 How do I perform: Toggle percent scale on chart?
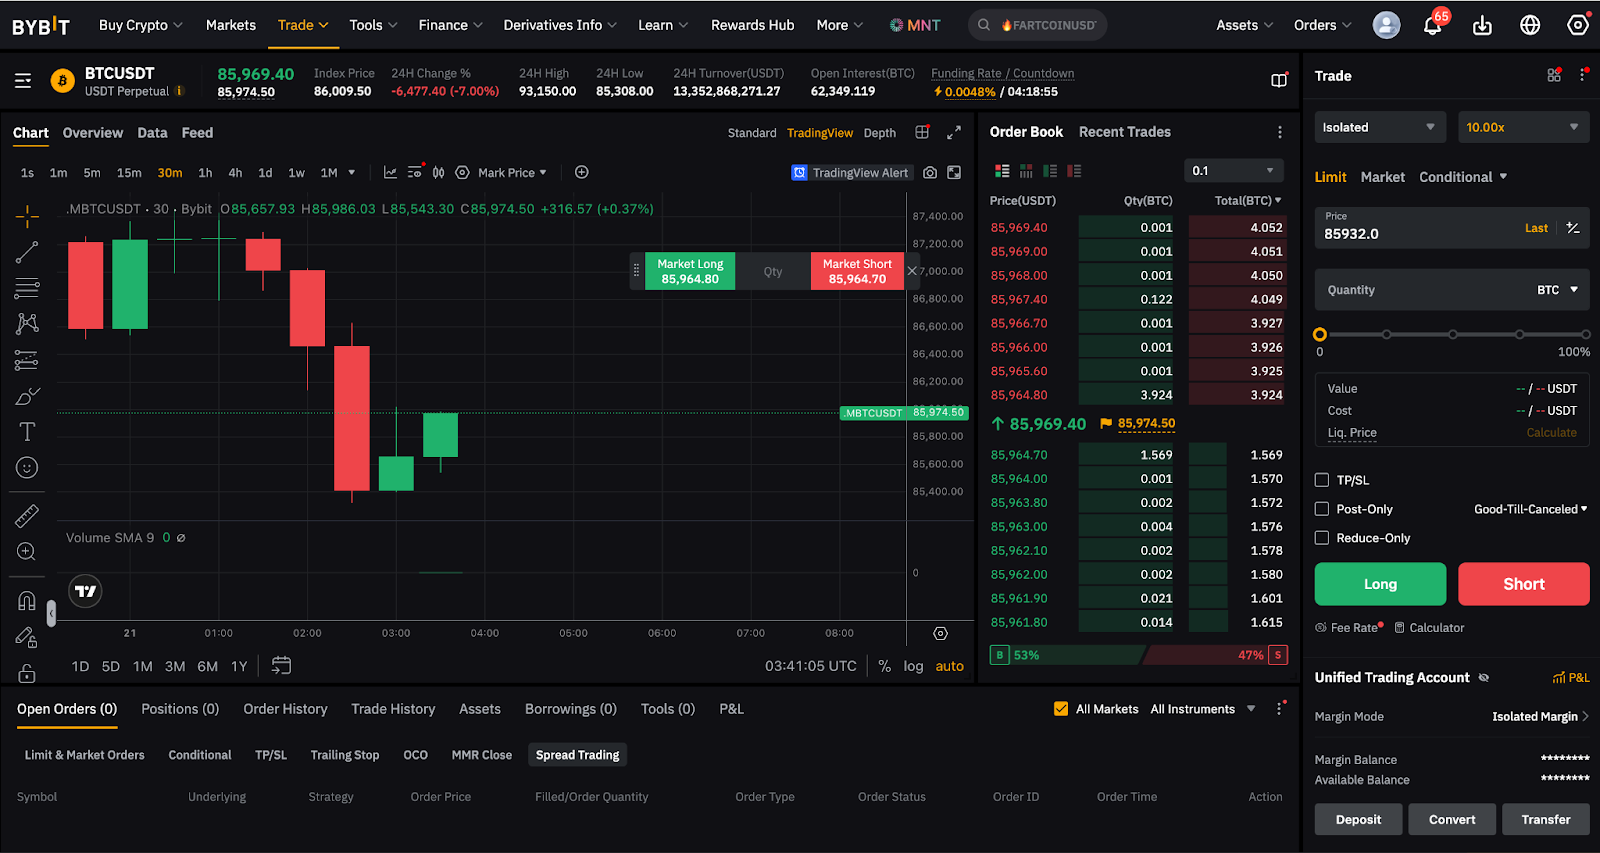[x=885, y=666]
